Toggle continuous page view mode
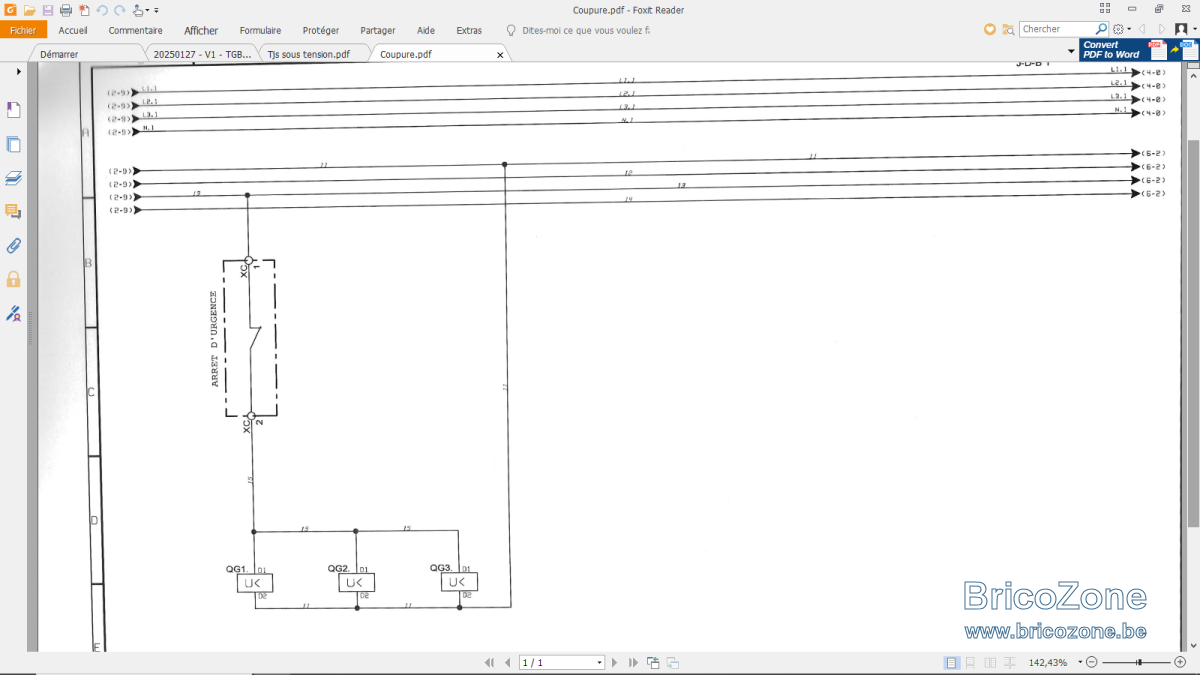Viewport: 1200px width, 675px height. tap(970, 663)
